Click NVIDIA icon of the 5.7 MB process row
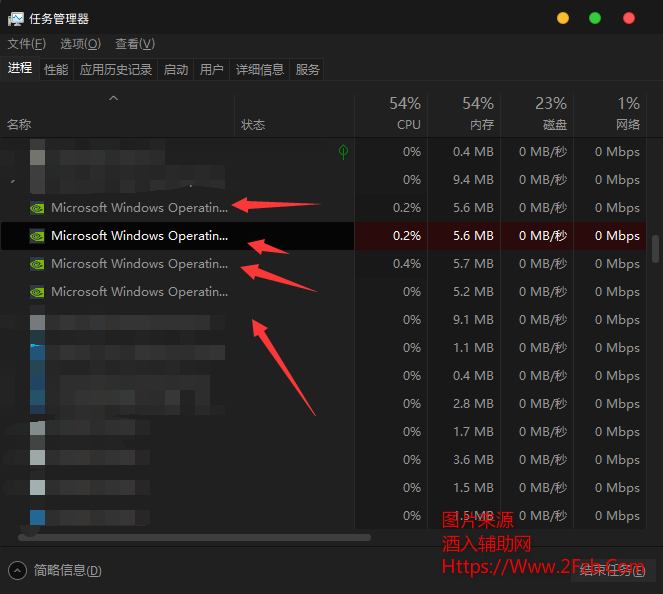Image resolution: width=663 pixels, height=594 pixels. pos(37,264)
